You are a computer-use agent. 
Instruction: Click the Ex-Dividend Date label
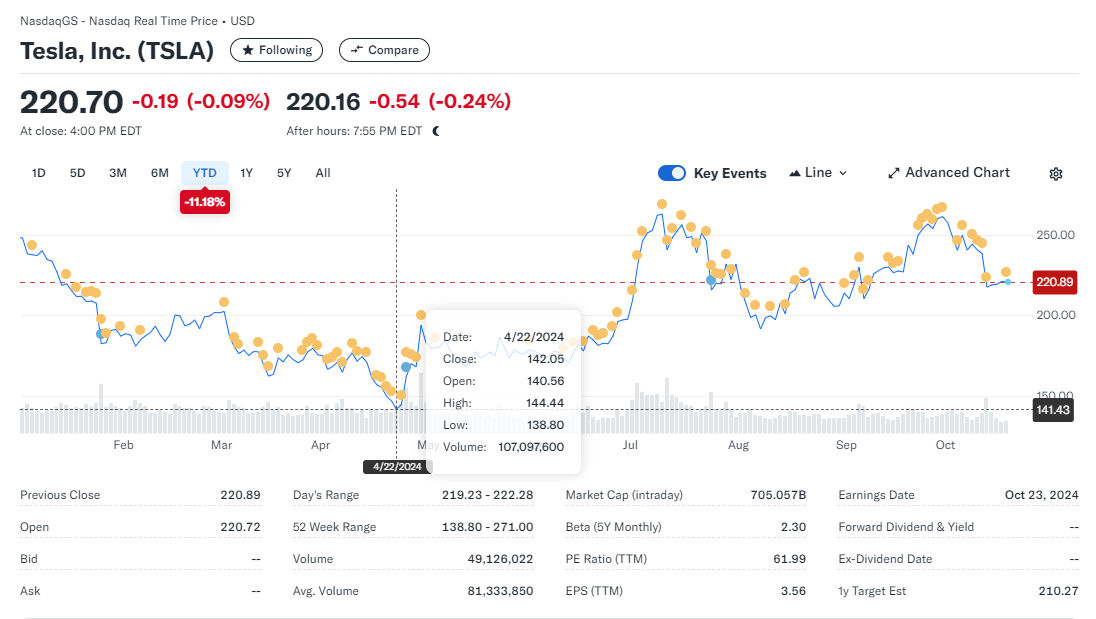[885, 559]
